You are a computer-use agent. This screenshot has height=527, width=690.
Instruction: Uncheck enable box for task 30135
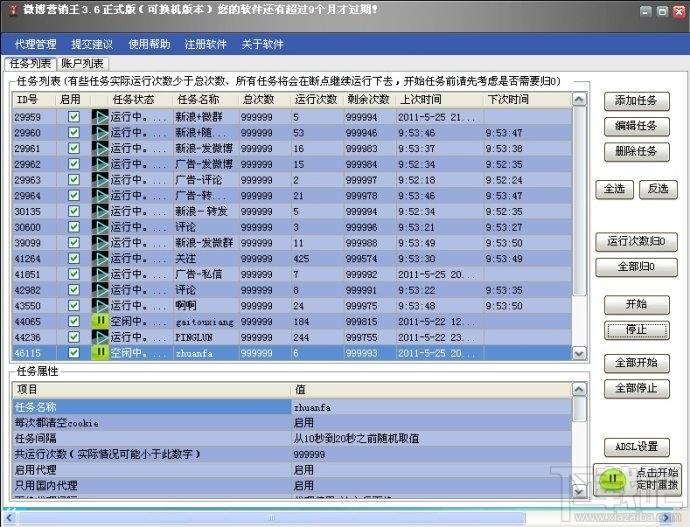click(74, 211)
